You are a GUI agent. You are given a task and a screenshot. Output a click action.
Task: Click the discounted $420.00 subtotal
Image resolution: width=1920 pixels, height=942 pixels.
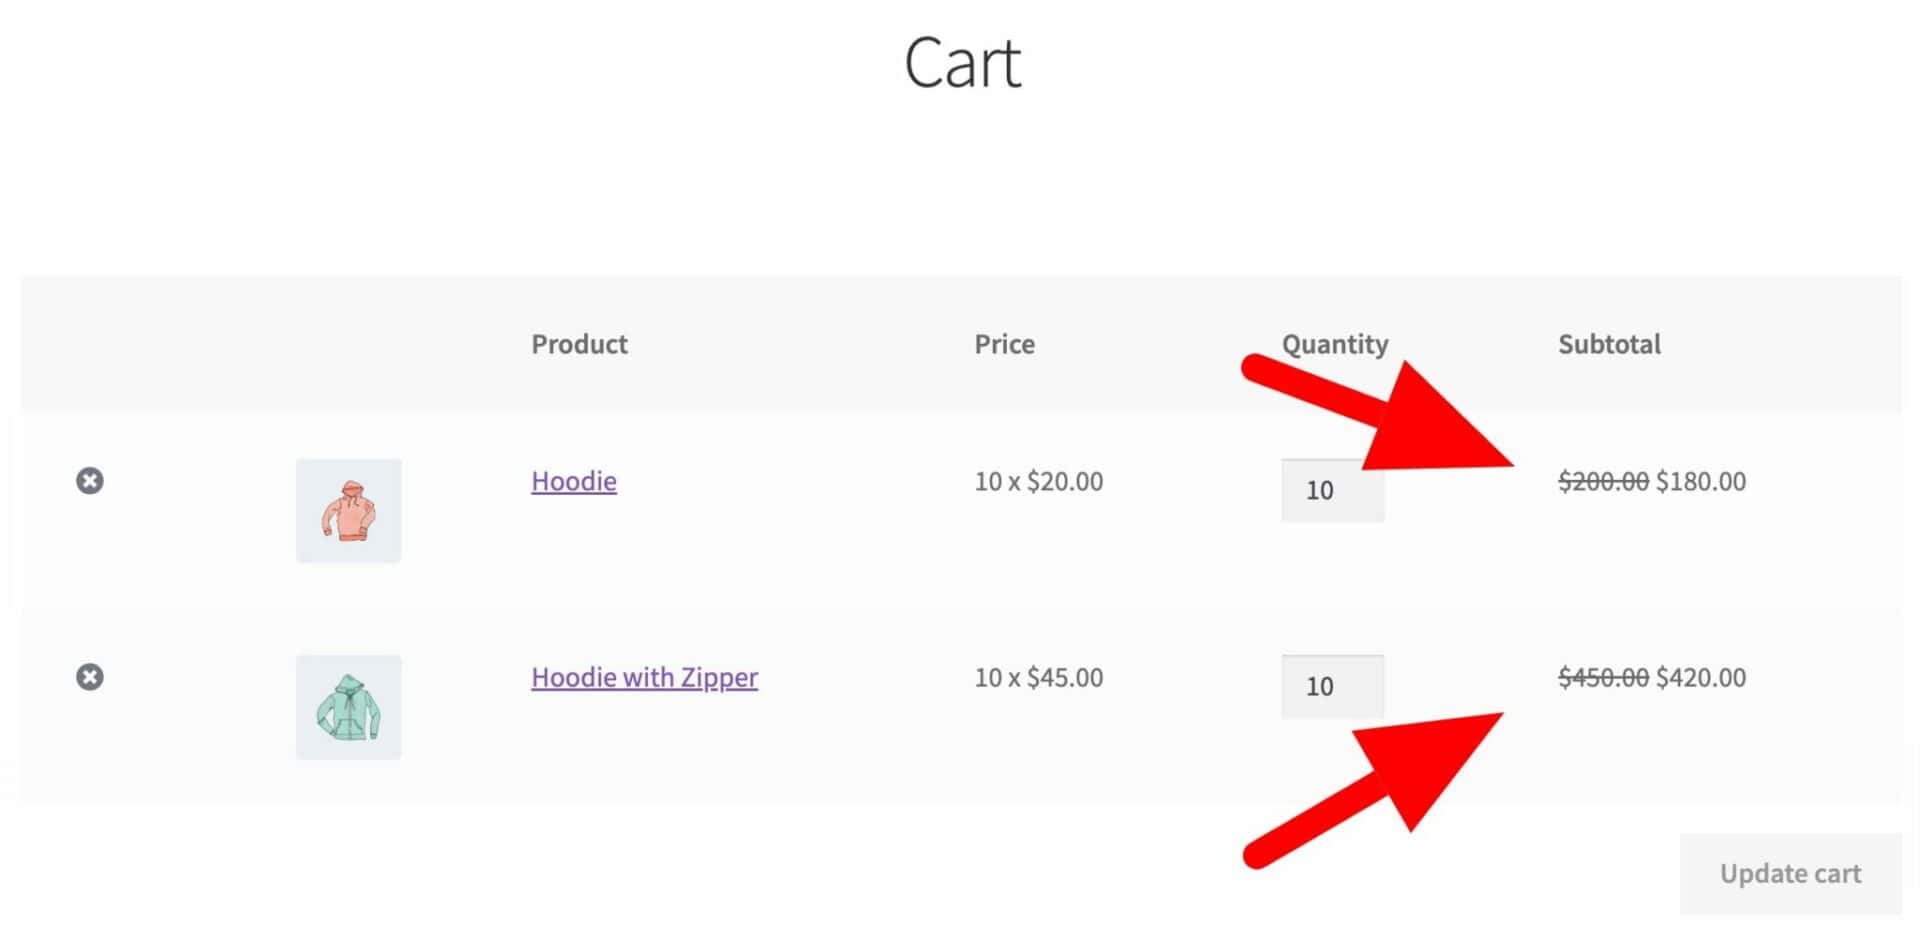coord(1701,677)
